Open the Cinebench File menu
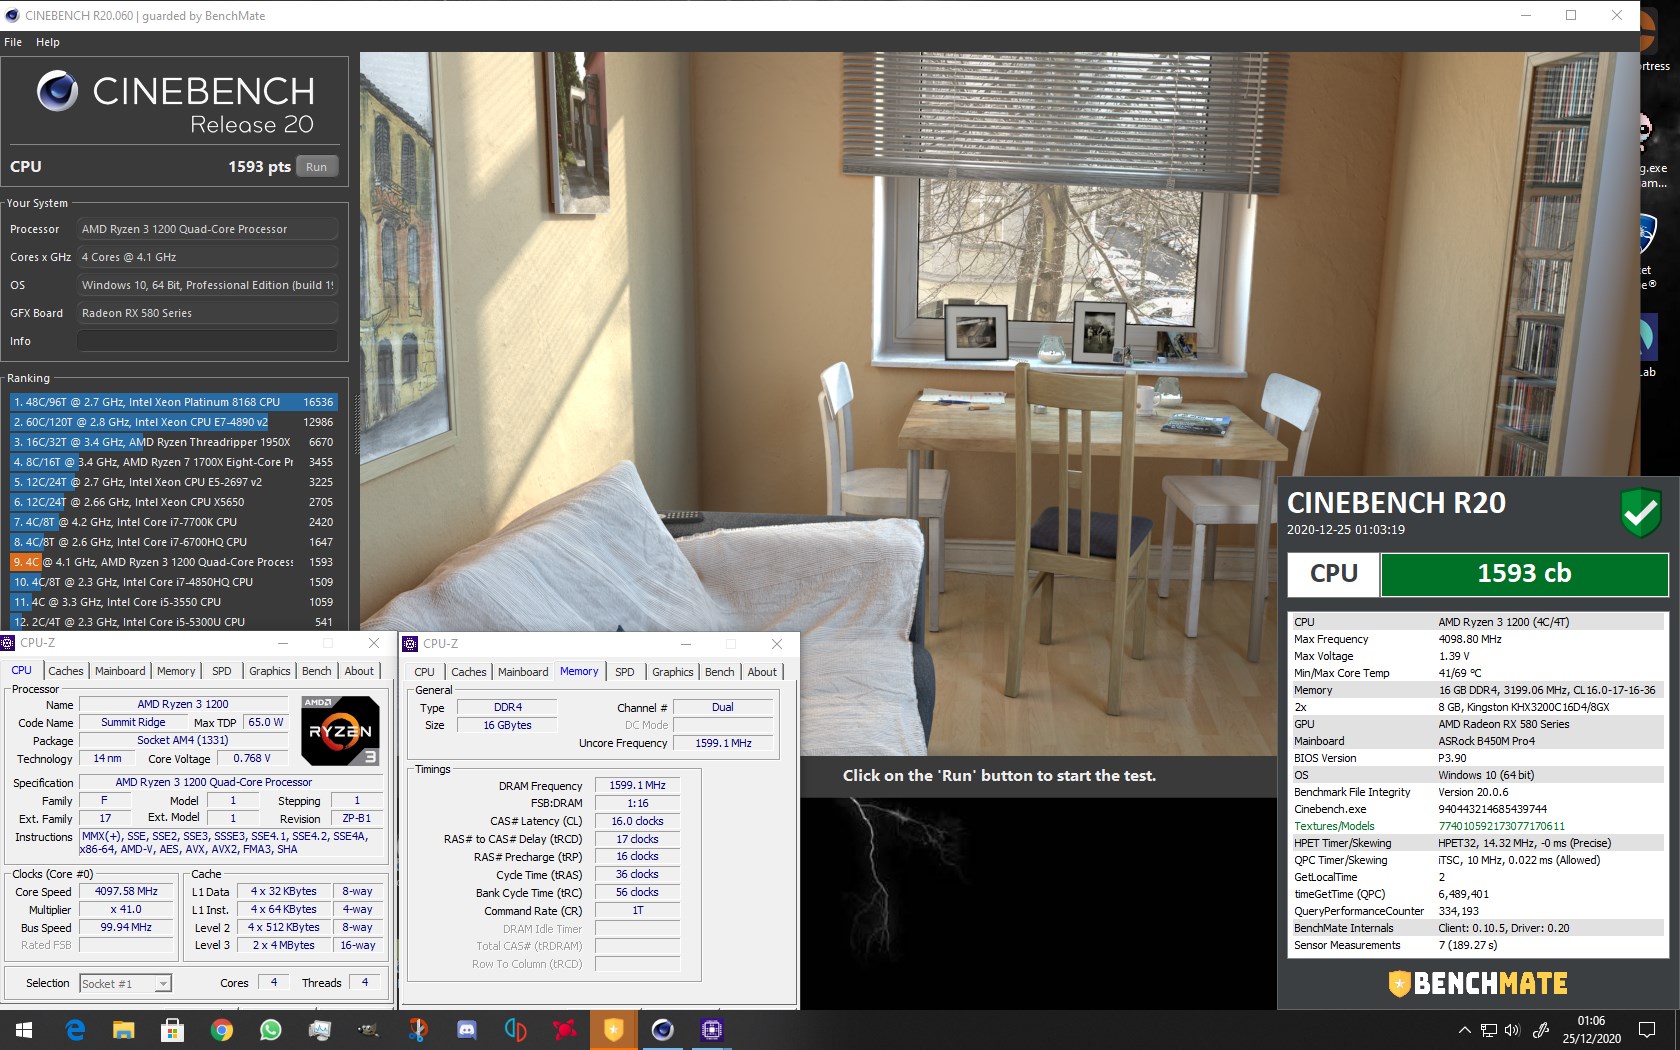This screenshot has height=1050, width=1680. (13, 42)
